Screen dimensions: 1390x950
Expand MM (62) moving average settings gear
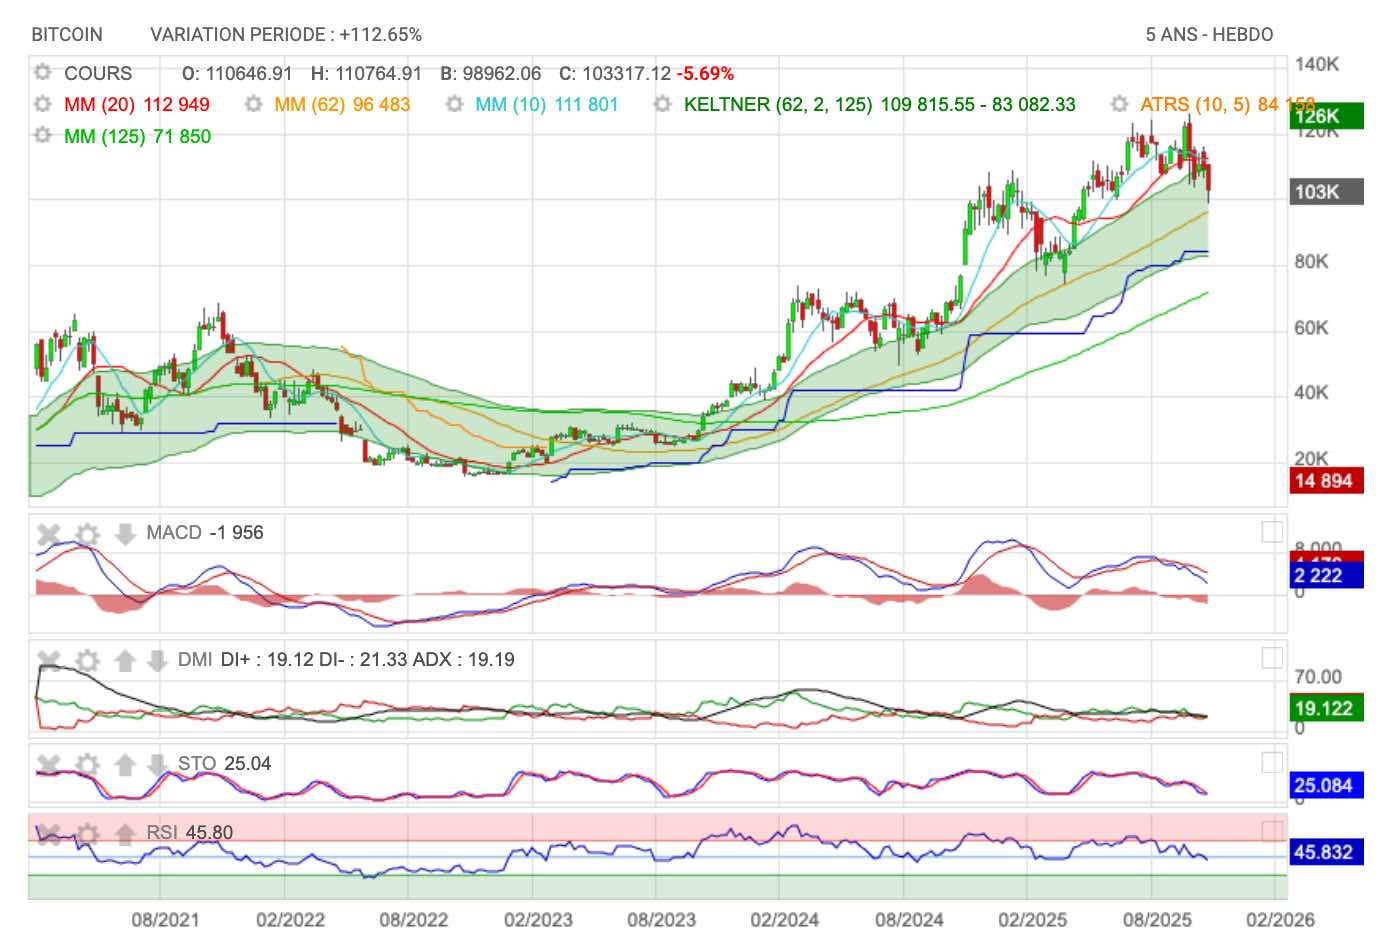click(x=253, y=104)
